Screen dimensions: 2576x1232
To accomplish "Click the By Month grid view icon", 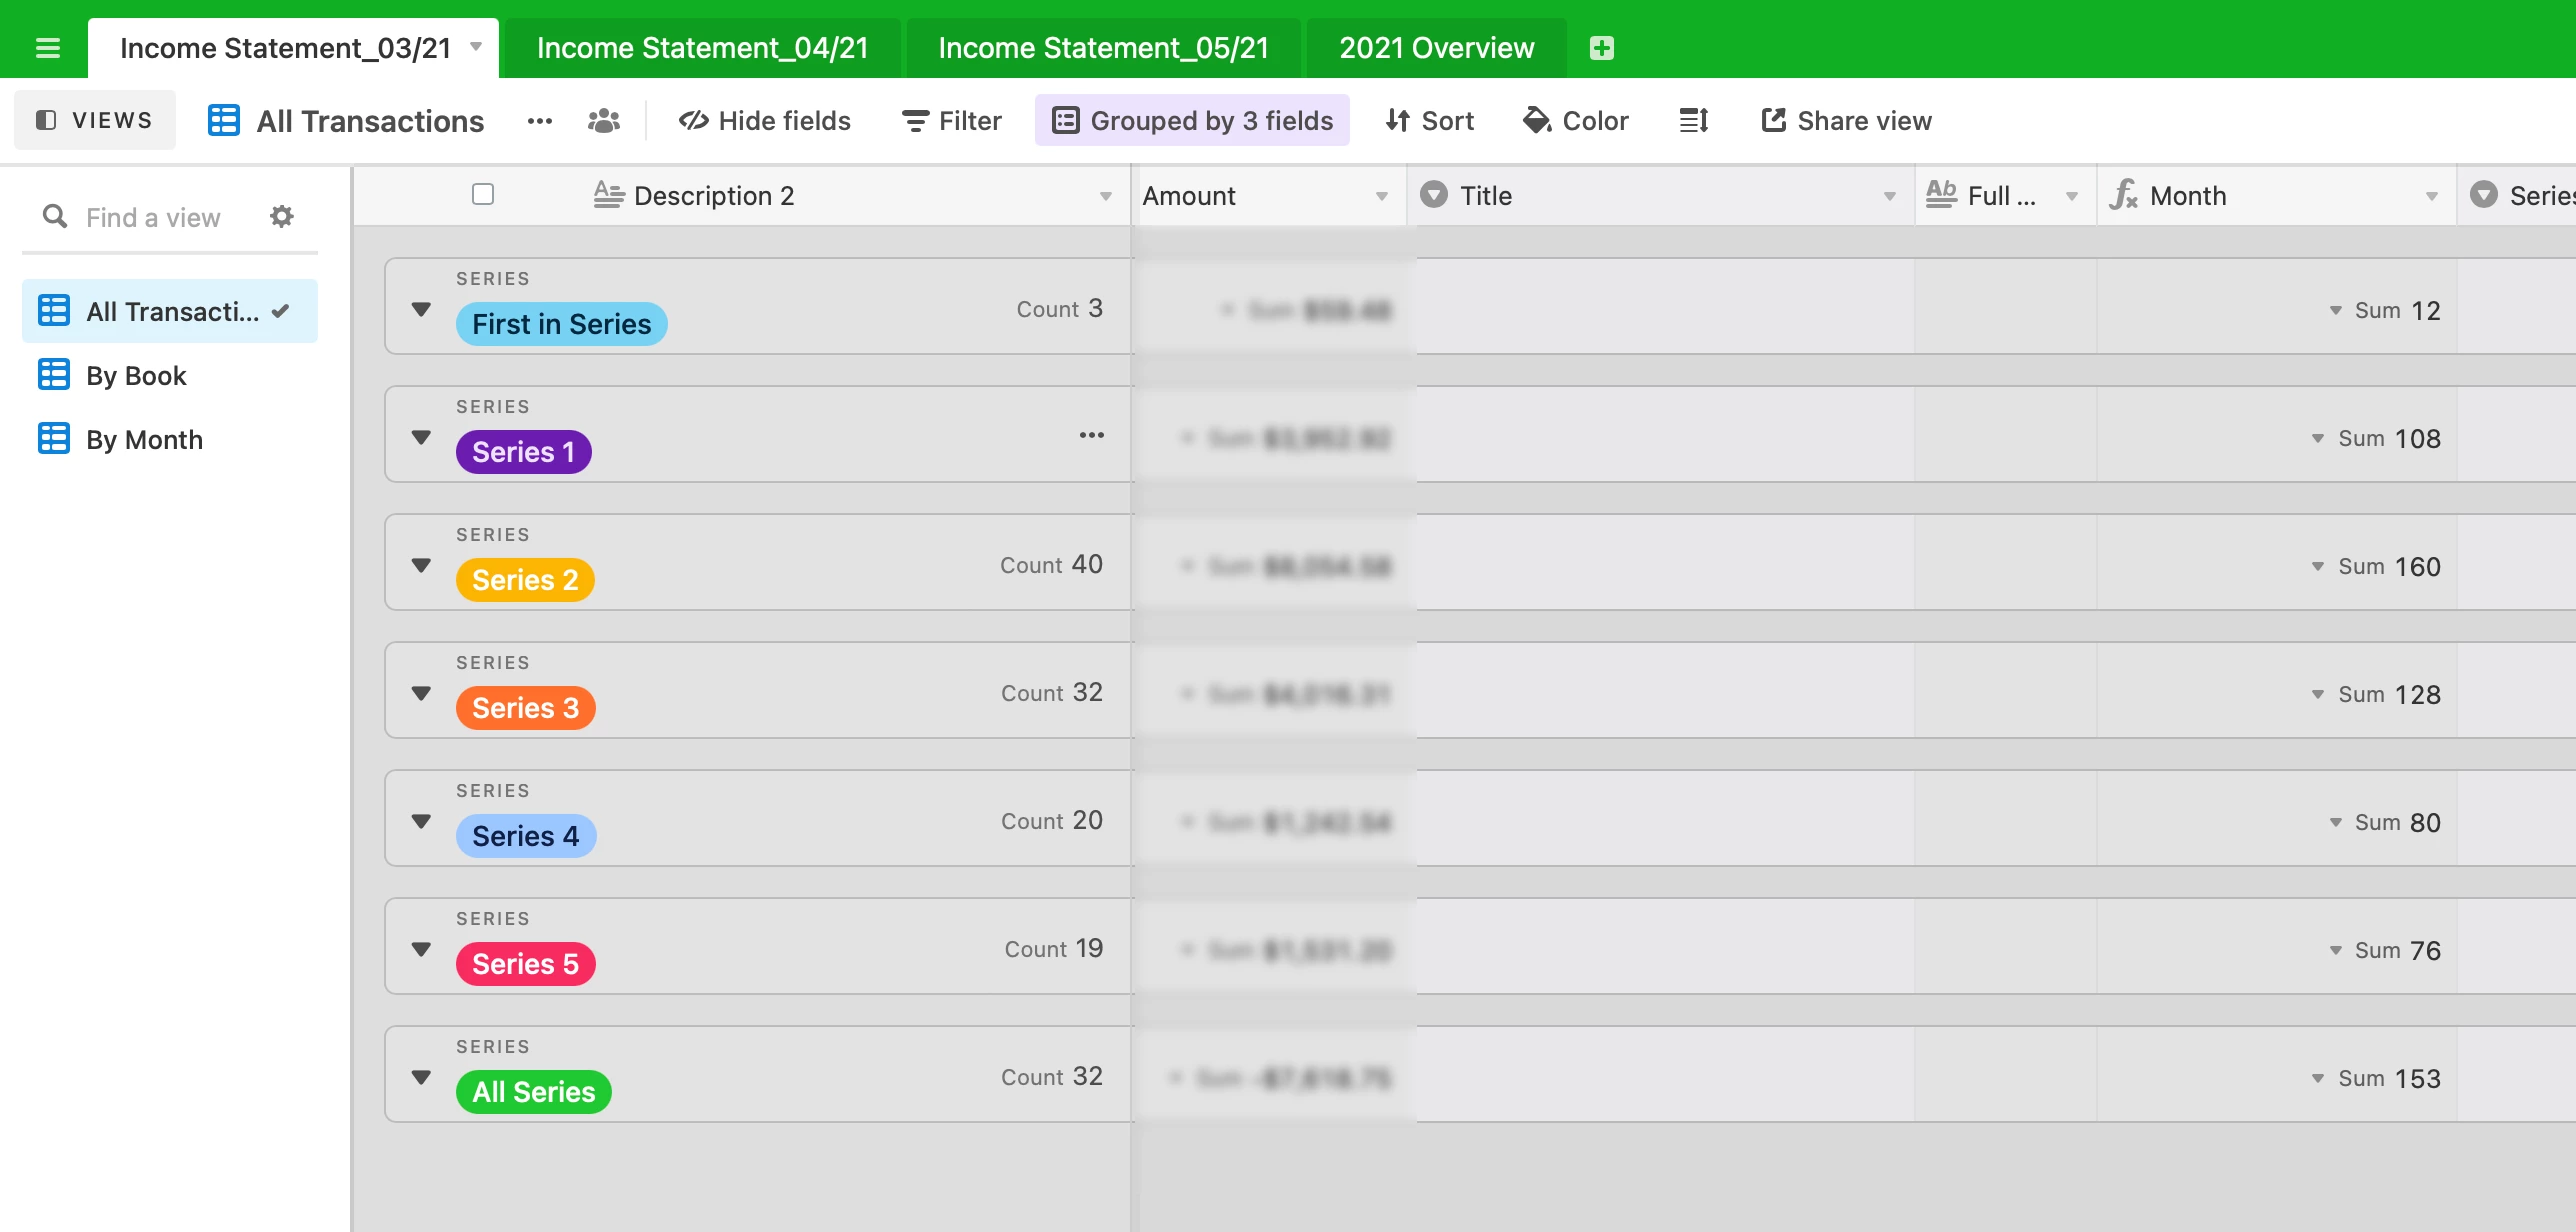I will pyautogui.click(x=53, y=438).
